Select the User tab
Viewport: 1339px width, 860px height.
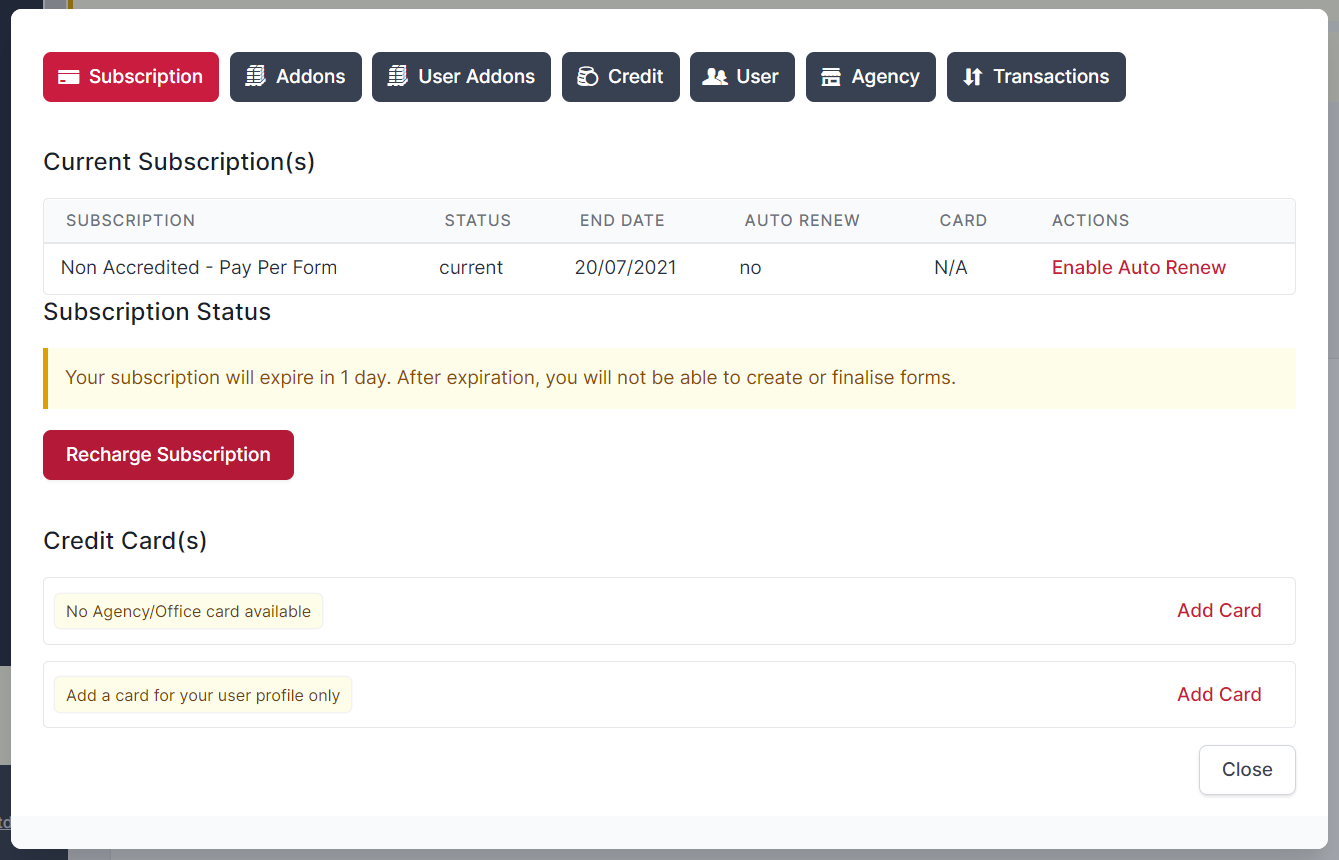pos(742,77)
